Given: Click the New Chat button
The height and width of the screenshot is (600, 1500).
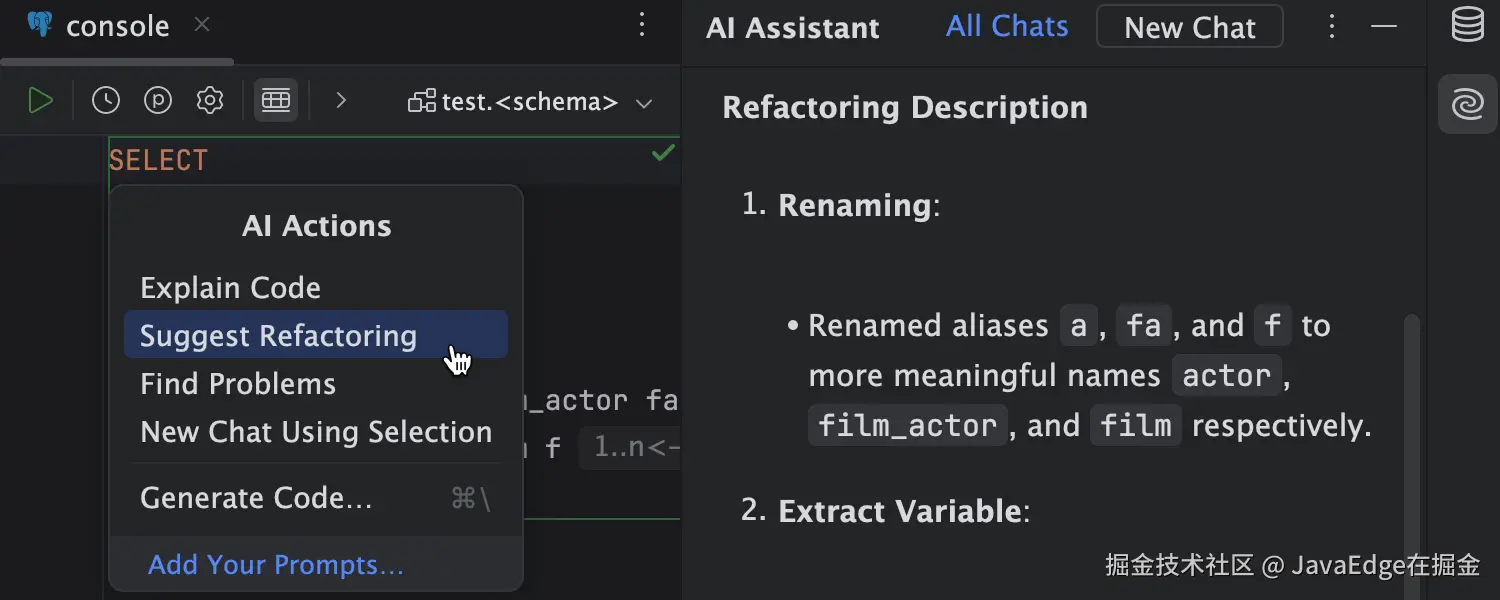Looking at the screenshot, I should (1189, 27).
